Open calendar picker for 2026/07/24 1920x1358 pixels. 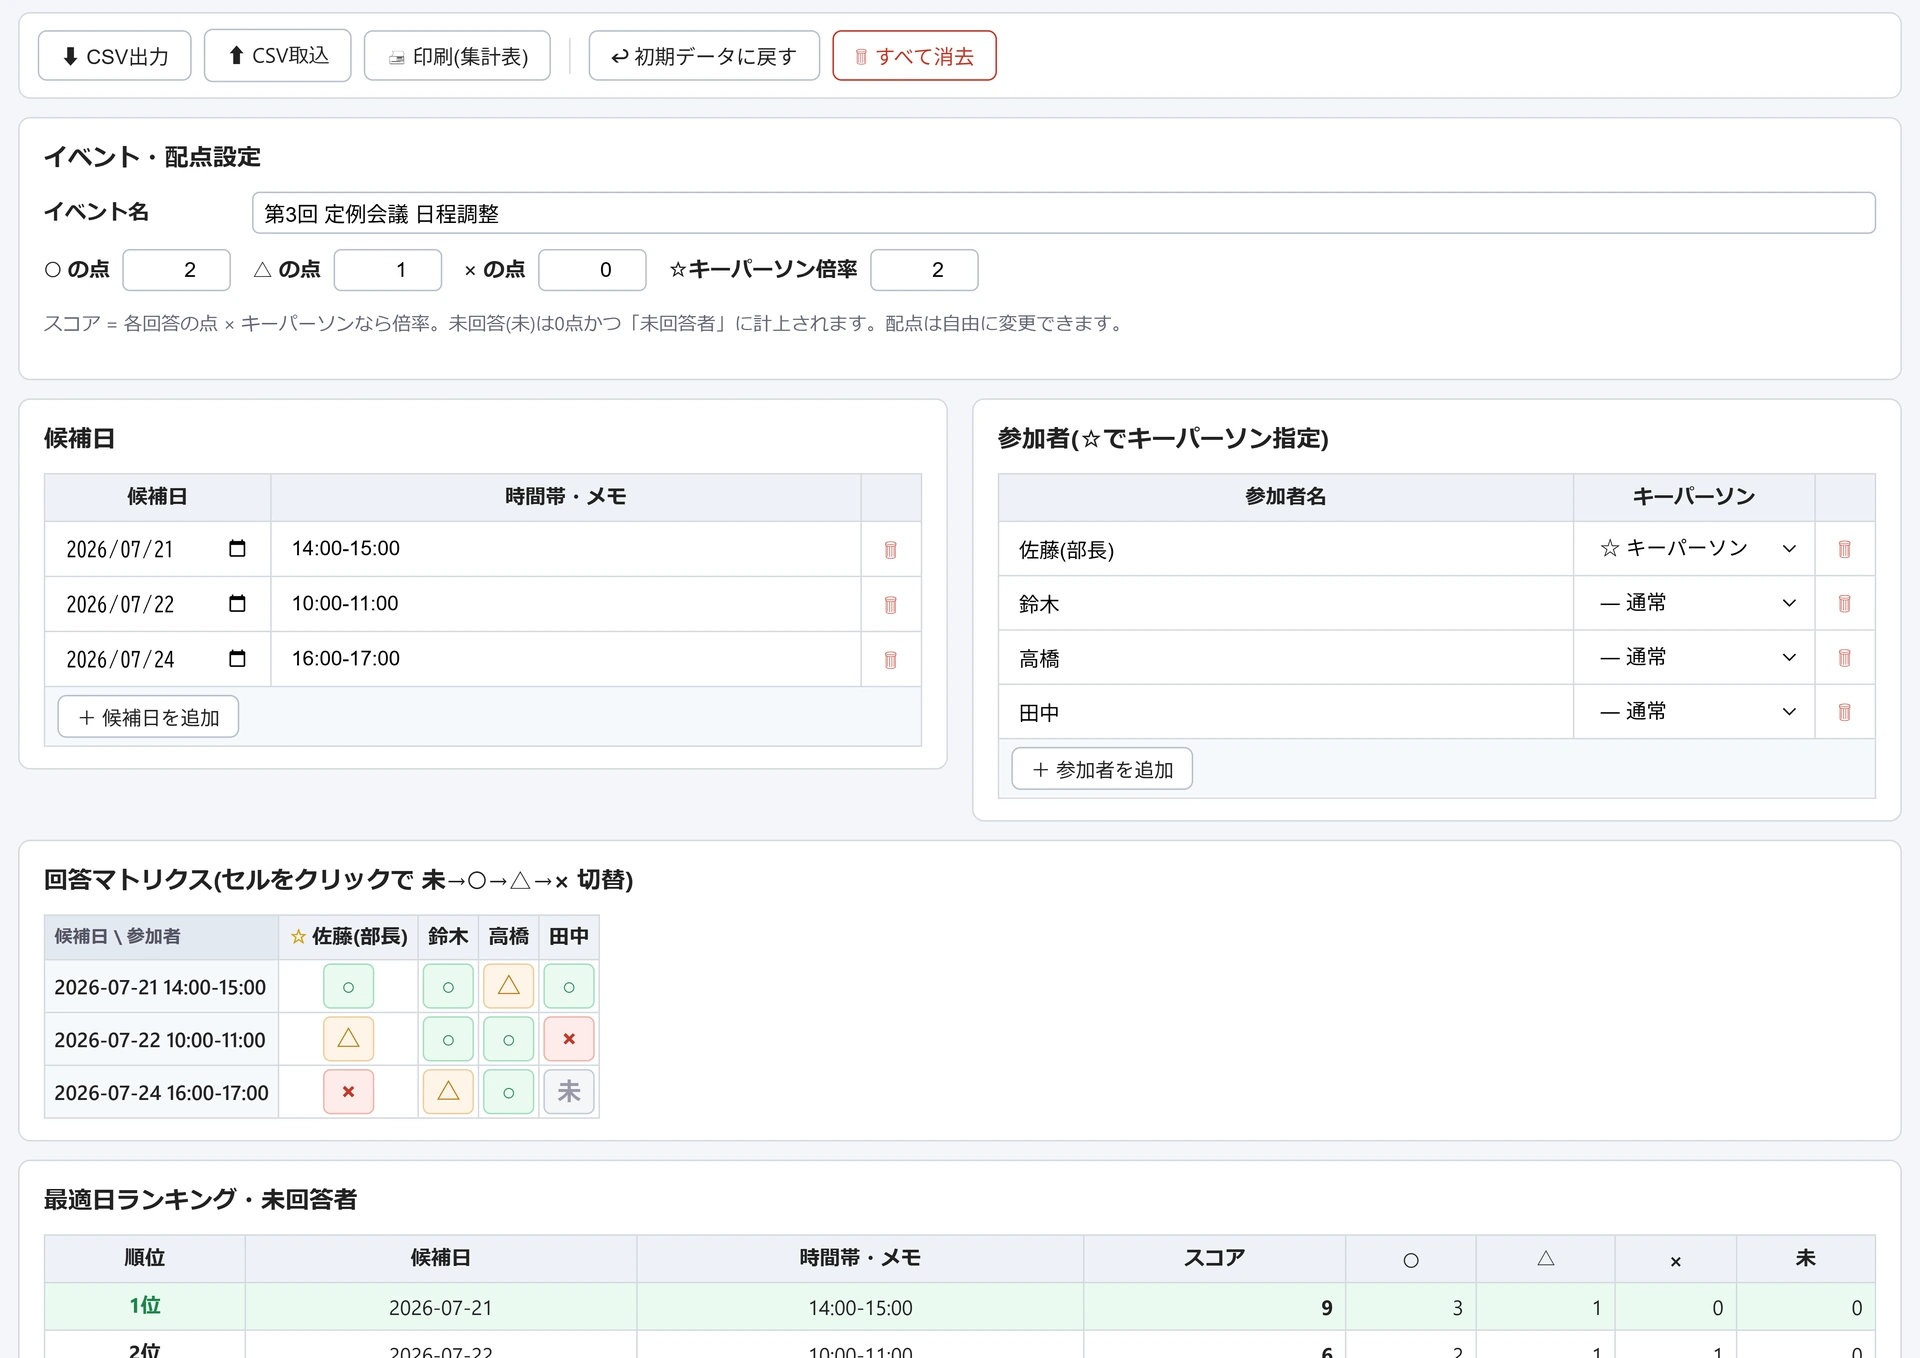pos(237,658)
